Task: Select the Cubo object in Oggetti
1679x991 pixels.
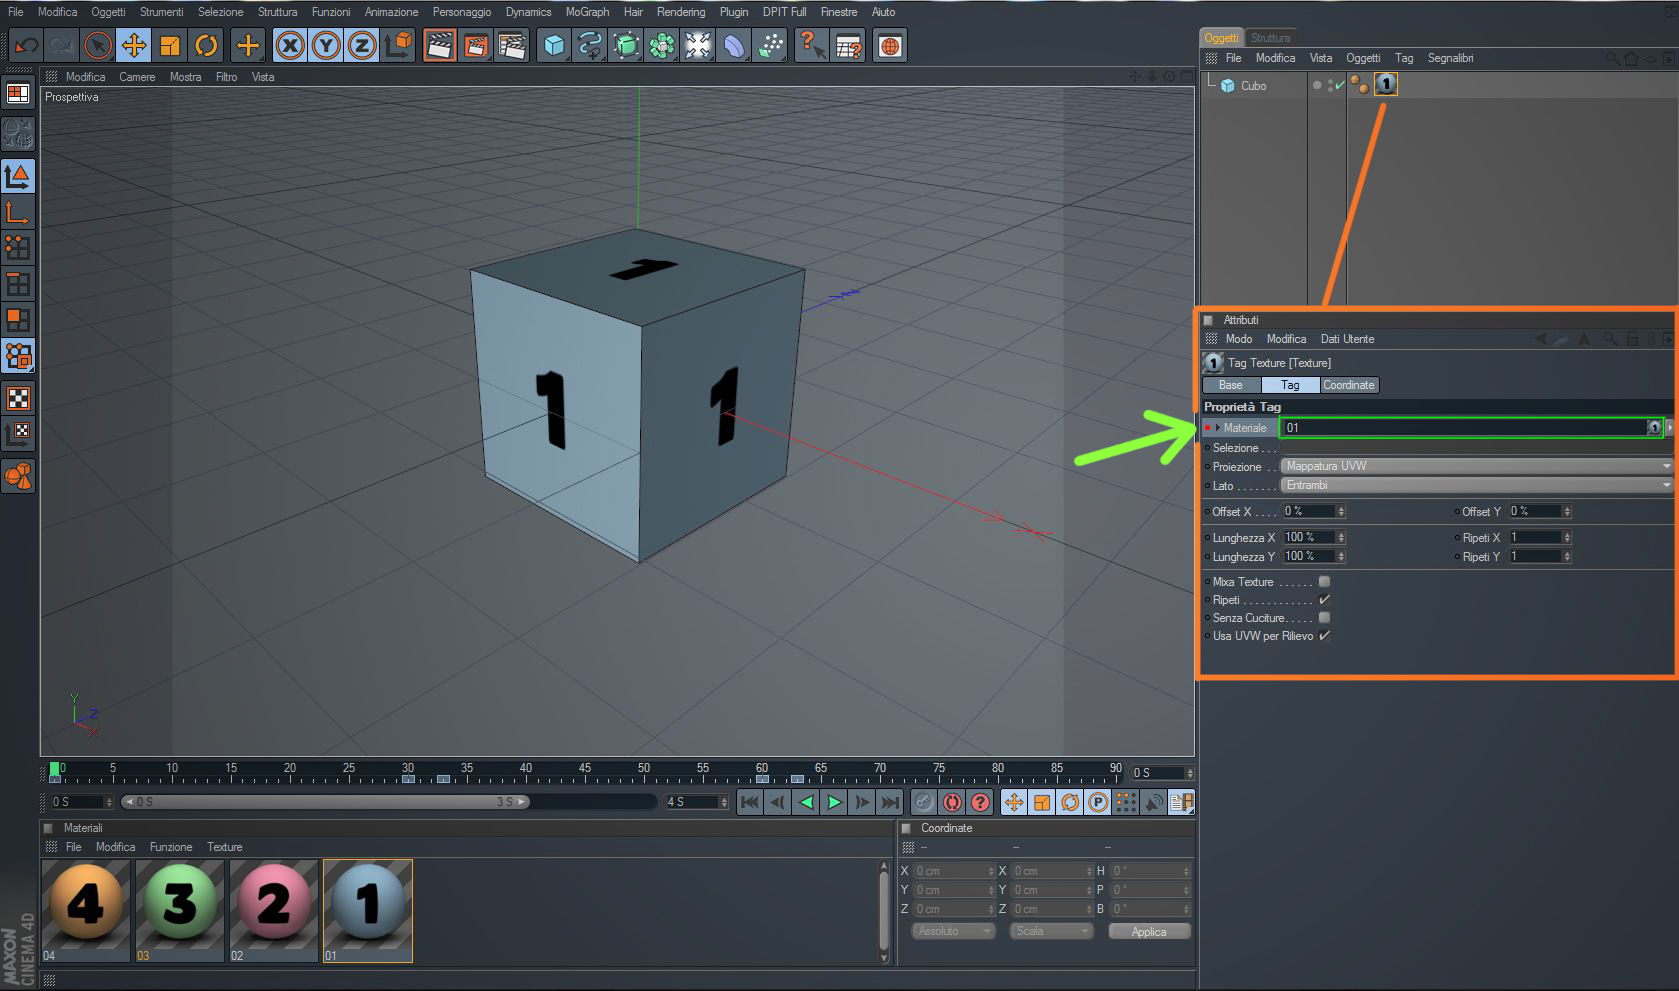Action: 1253,86
